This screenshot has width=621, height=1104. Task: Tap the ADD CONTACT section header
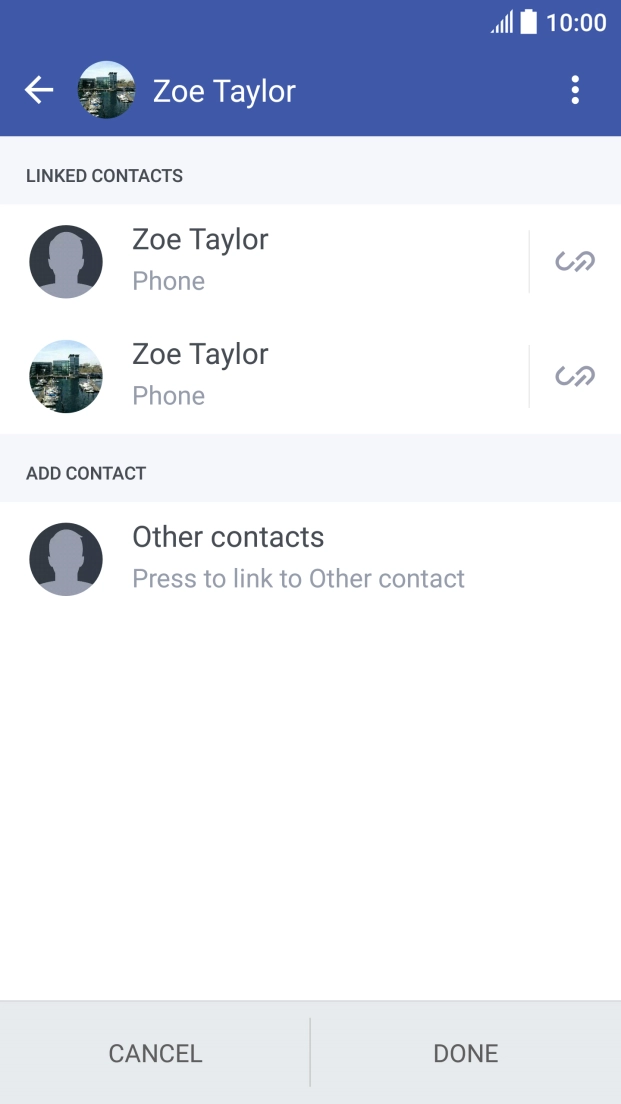click(86, 473)
